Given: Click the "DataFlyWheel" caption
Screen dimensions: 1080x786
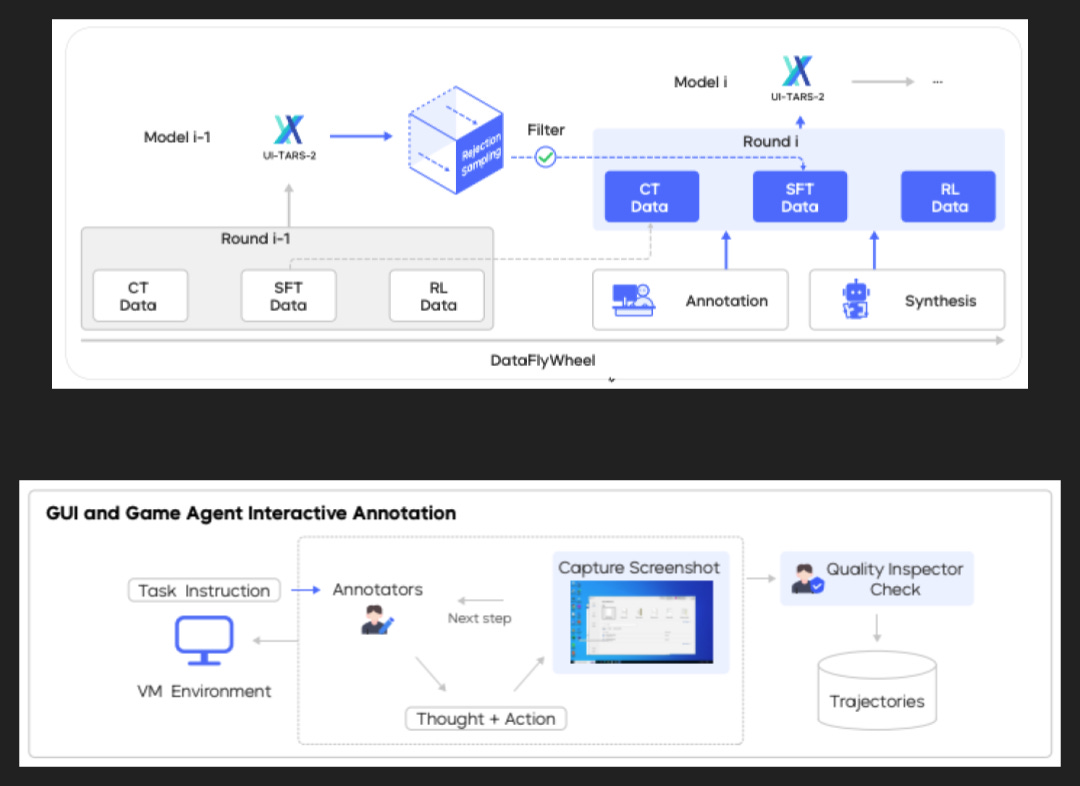Looking at the screenshot, I should [543, 360].
